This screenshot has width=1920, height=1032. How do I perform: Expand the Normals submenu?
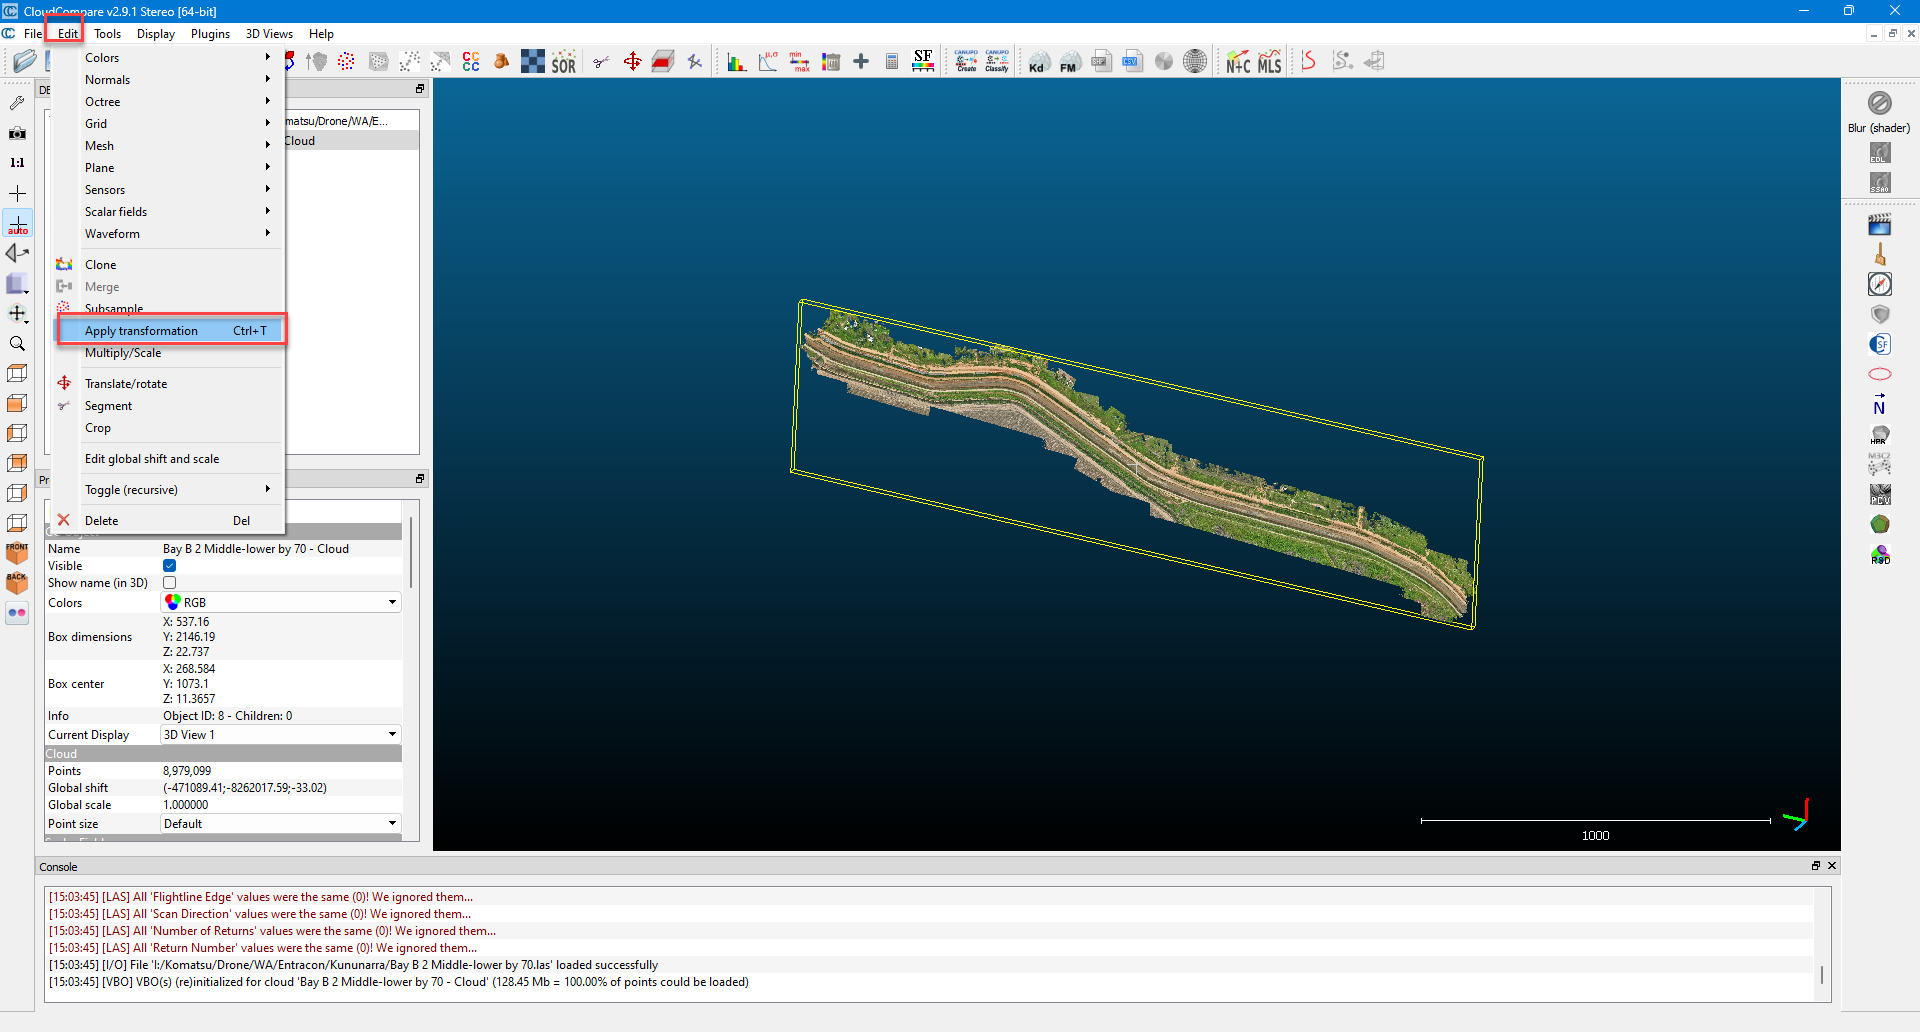point(170,80)
